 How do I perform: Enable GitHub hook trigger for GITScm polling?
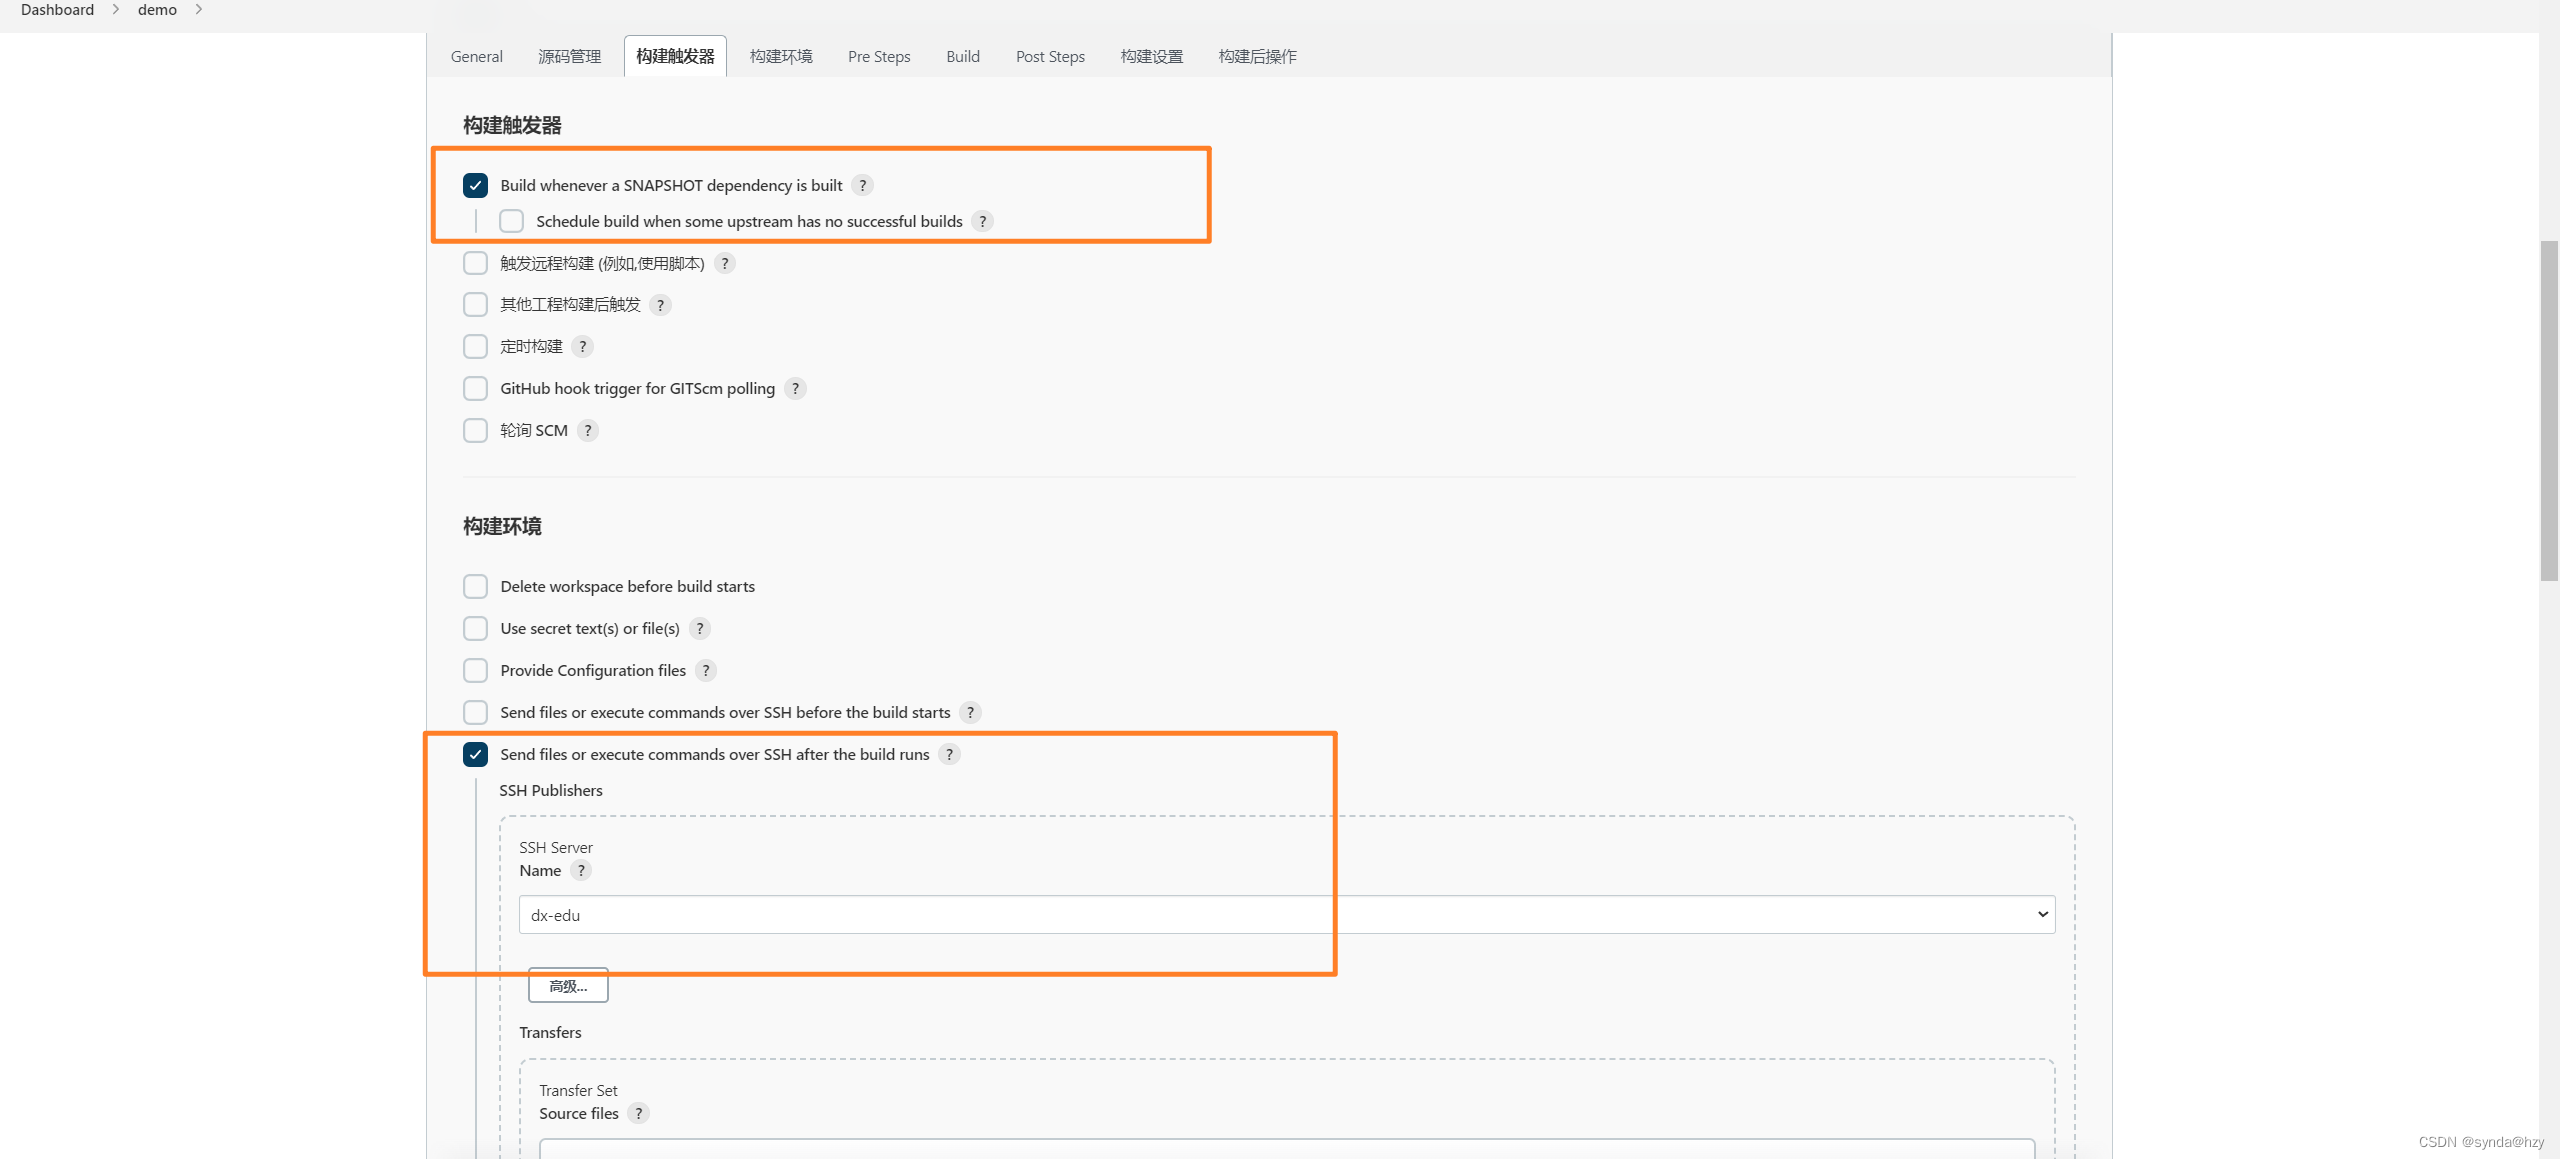click(475, 388)
